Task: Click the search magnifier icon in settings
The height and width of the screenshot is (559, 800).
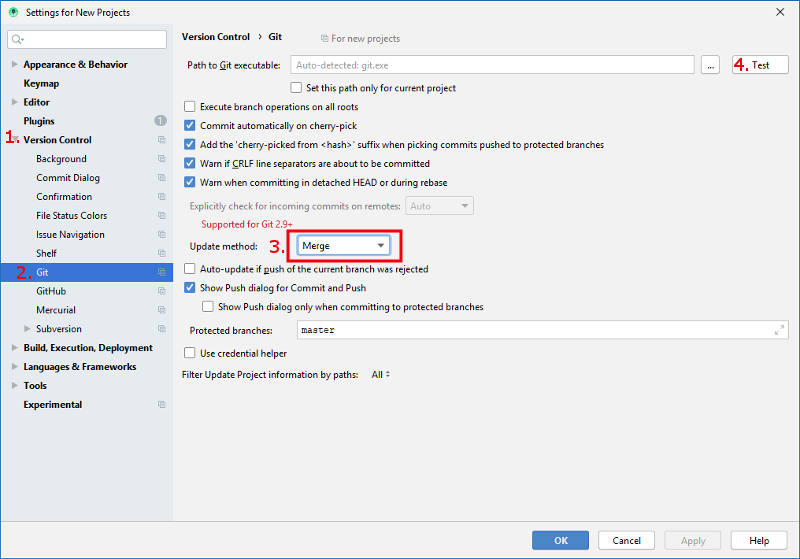Action: 17,39
